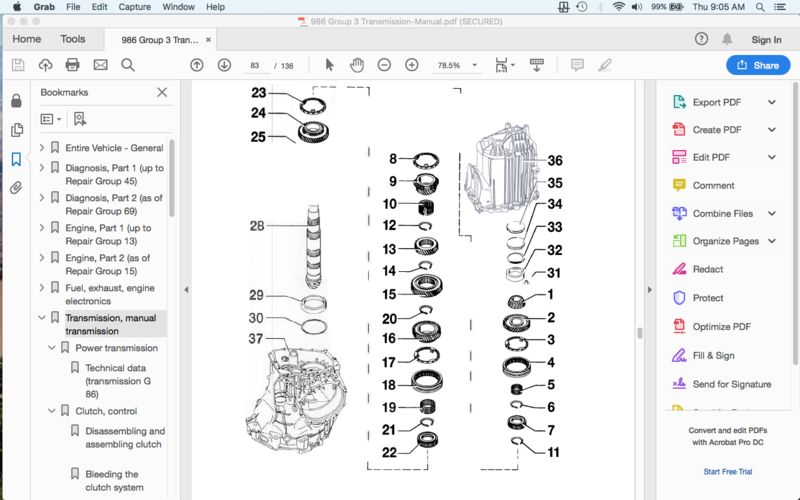Select the Hand pan tool
Screen dimensions: 800x500
(x=357, y=65)
